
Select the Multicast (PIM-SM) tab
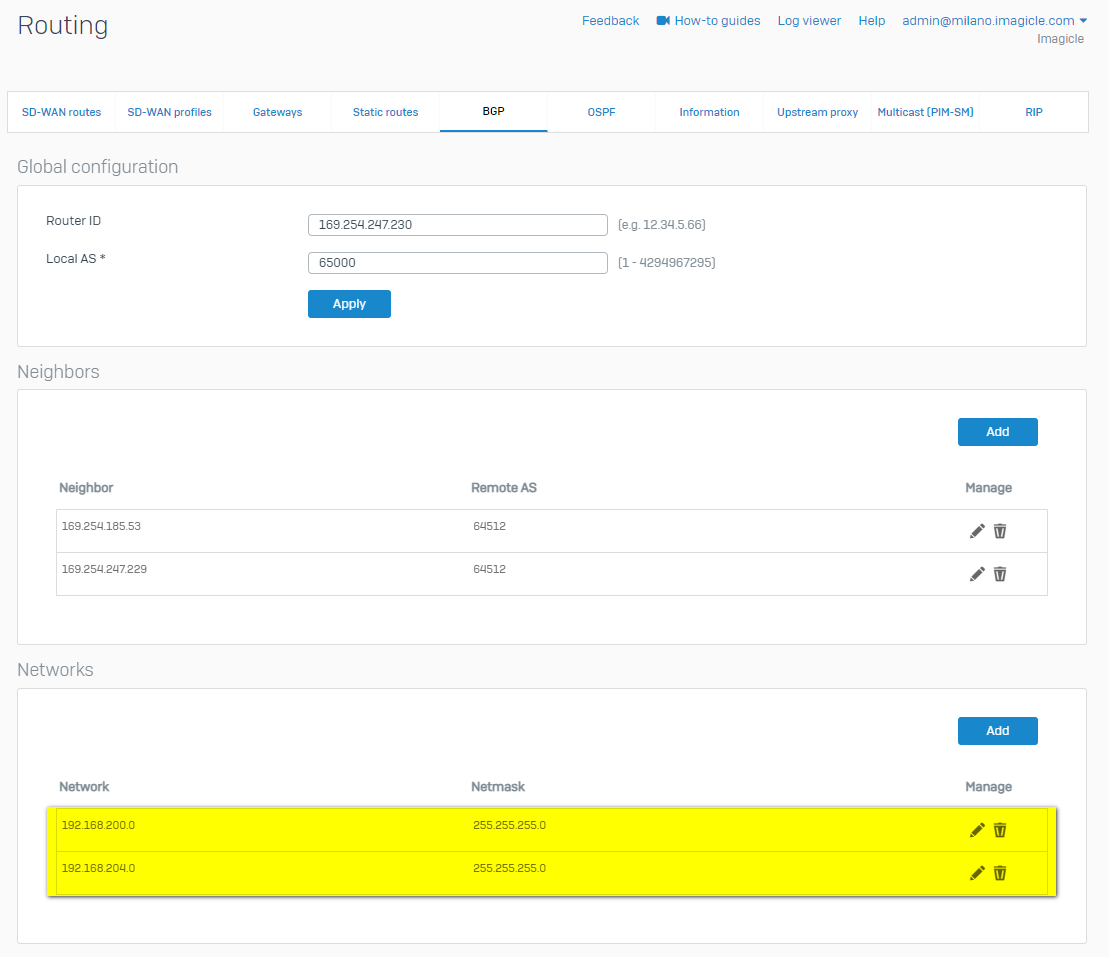925,112
